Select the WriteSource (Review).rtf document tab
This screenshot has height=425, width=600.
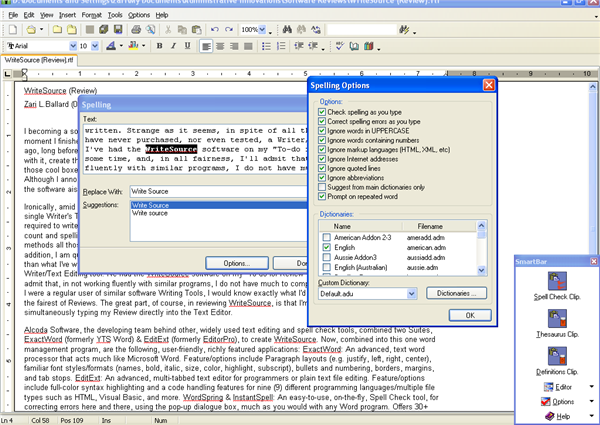39,60
